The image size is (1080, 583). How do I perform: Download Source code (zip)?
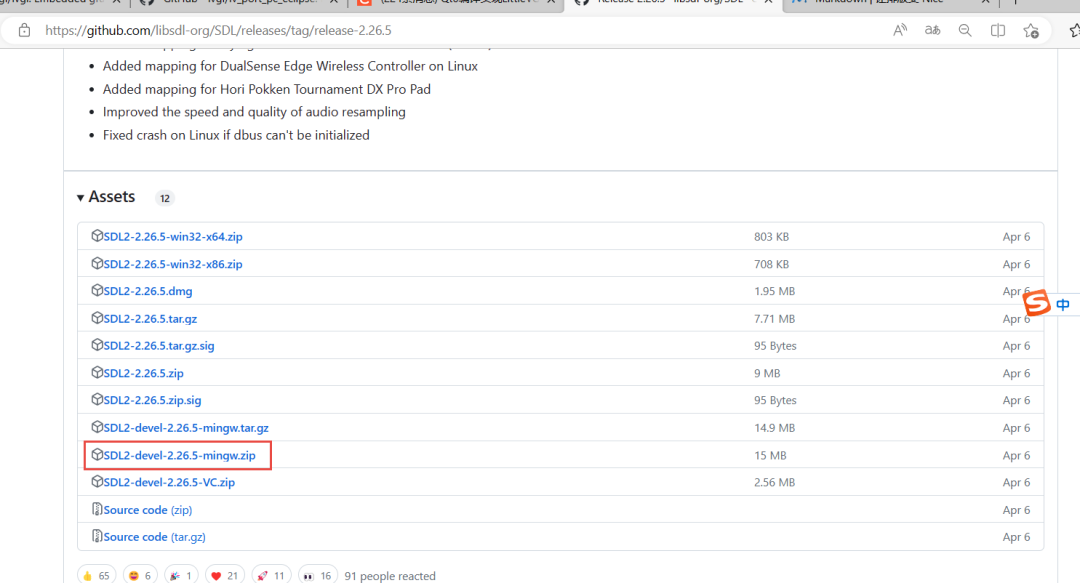147,509
